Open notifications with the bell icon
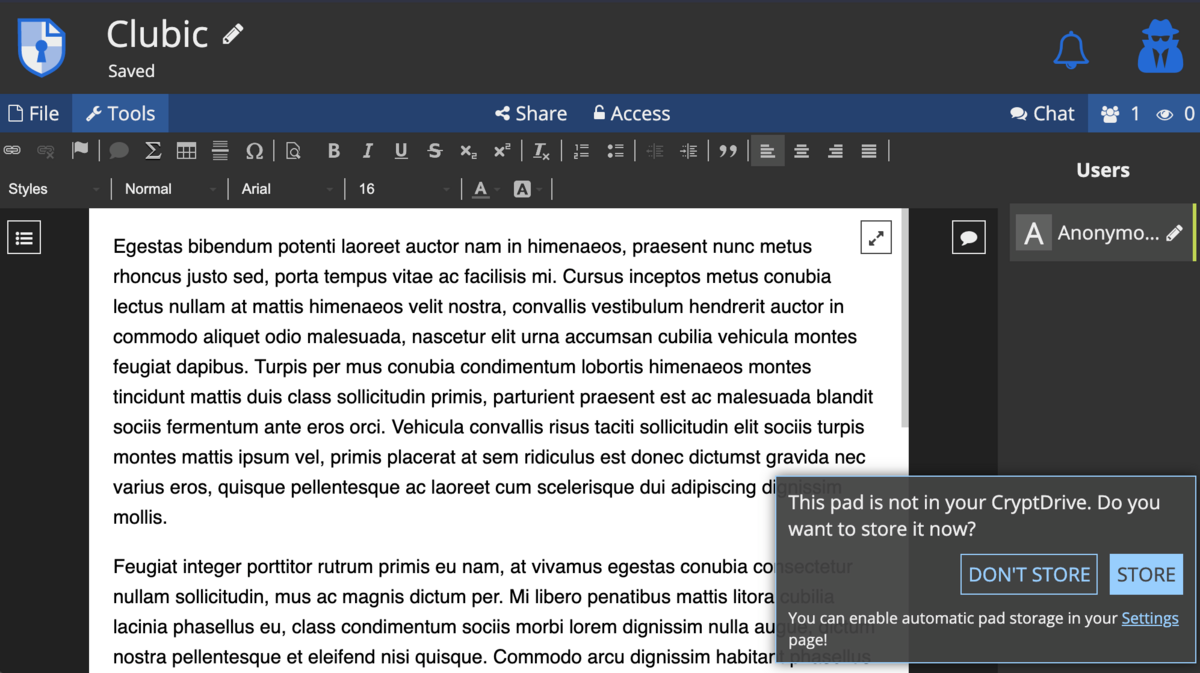This screenshot has height=673, width=1200. click(x=1071, y=49)
